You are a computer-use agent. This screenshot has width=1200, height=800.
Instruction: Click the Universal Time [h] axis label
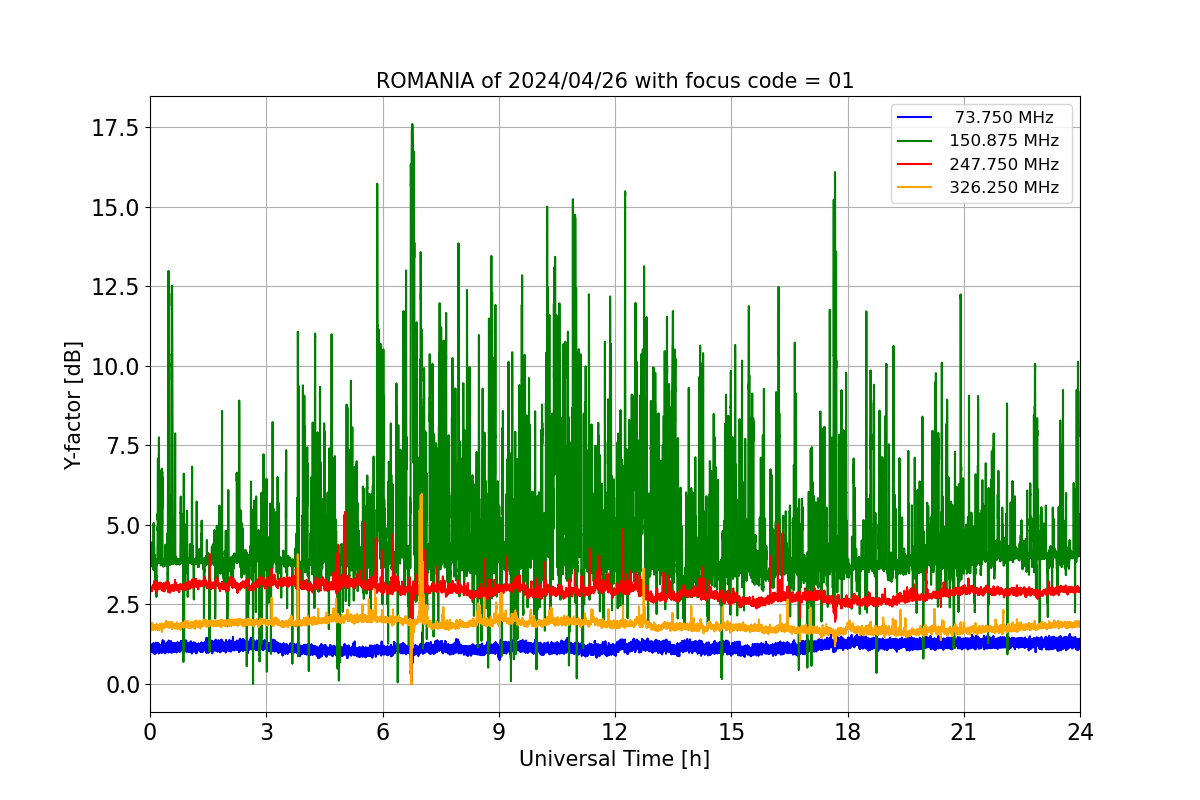[x=614, y=759]
